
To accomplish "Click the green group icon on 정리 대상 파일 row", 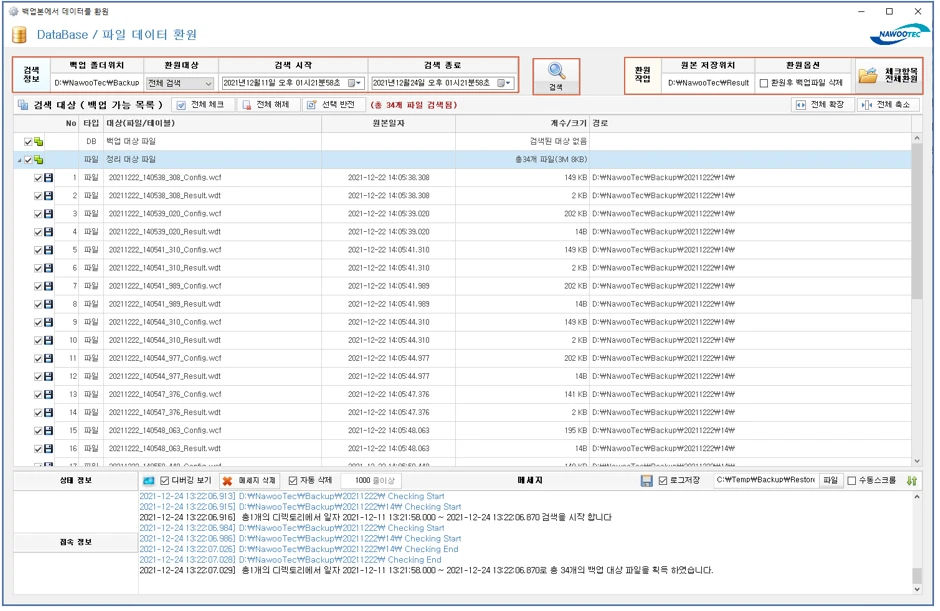I will tap(39, 159).
